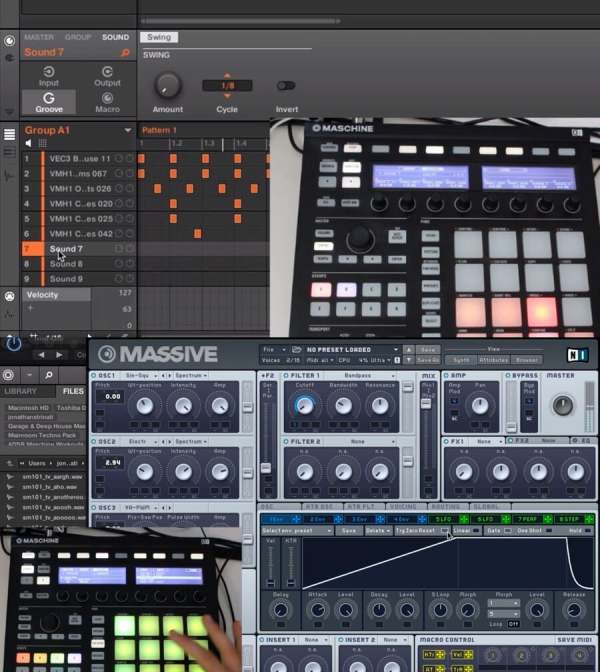Click the browser power icon
Image resolution: width=600 pixels, height=672 pixels.
(13, 344)
